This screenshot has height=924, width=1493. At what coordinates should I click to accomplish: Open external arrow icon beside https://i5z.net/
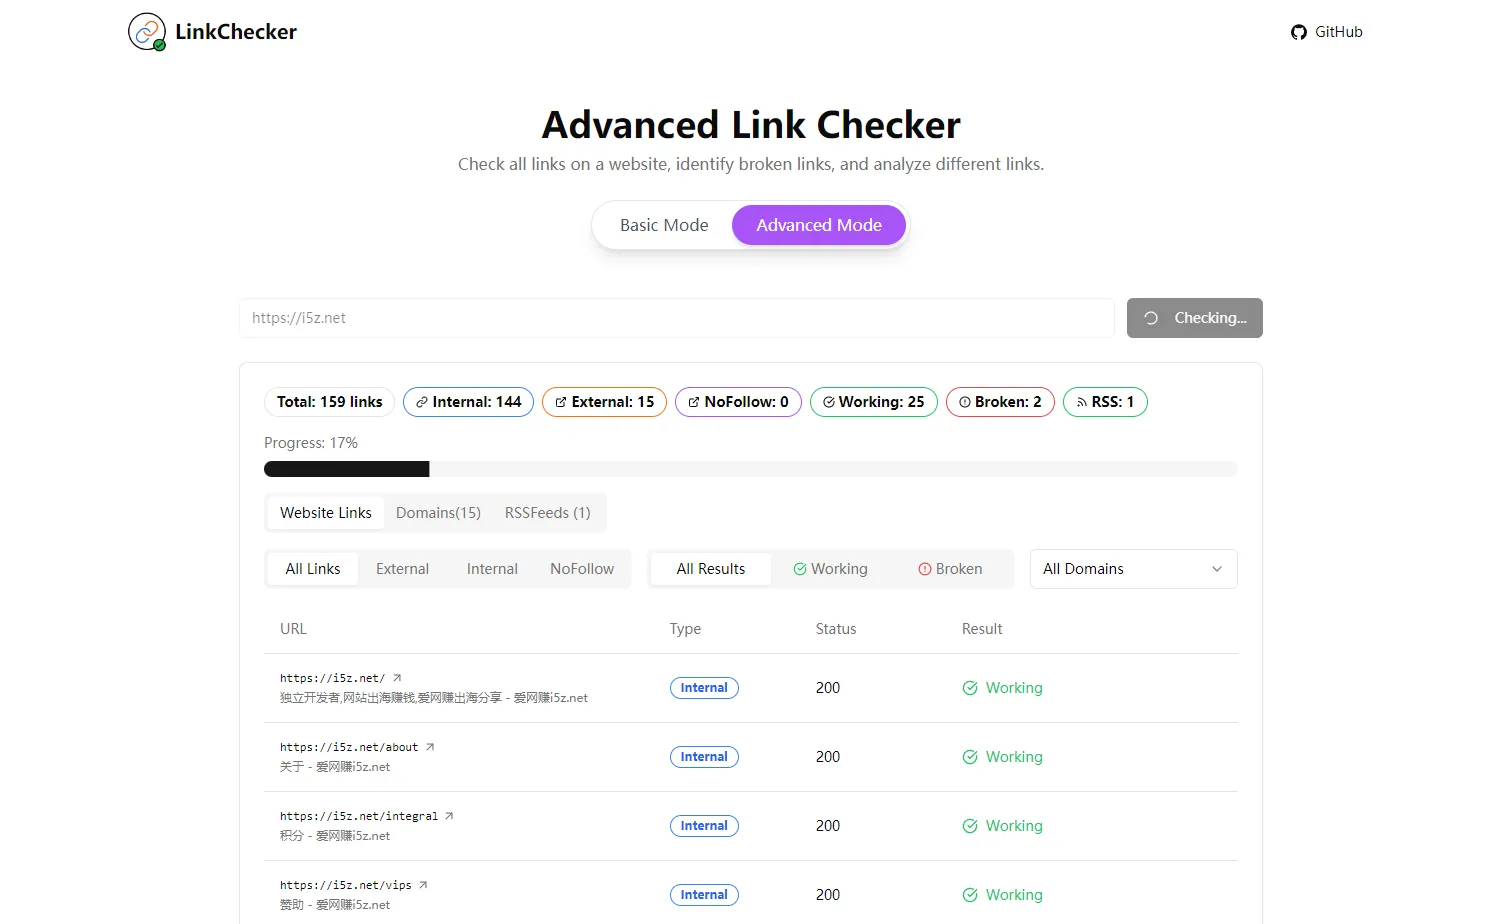click(x=397, y=678)
